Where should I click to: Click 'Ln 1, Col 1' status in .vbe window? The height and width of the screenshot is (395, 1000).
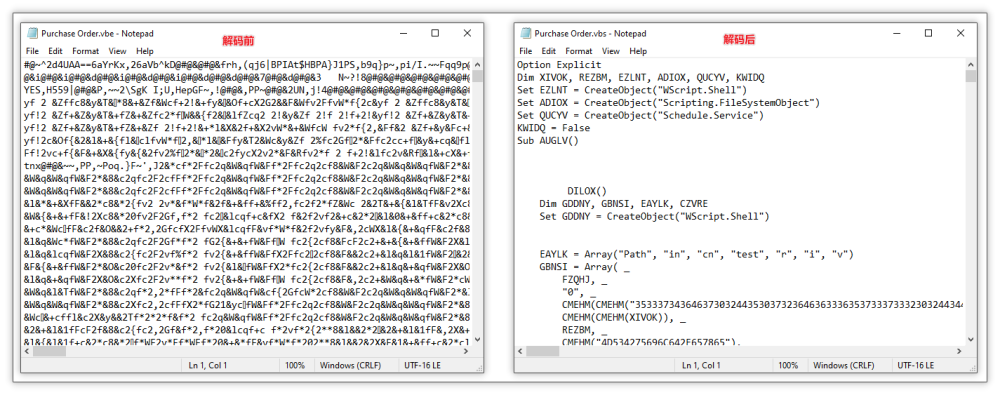point(207,366)
